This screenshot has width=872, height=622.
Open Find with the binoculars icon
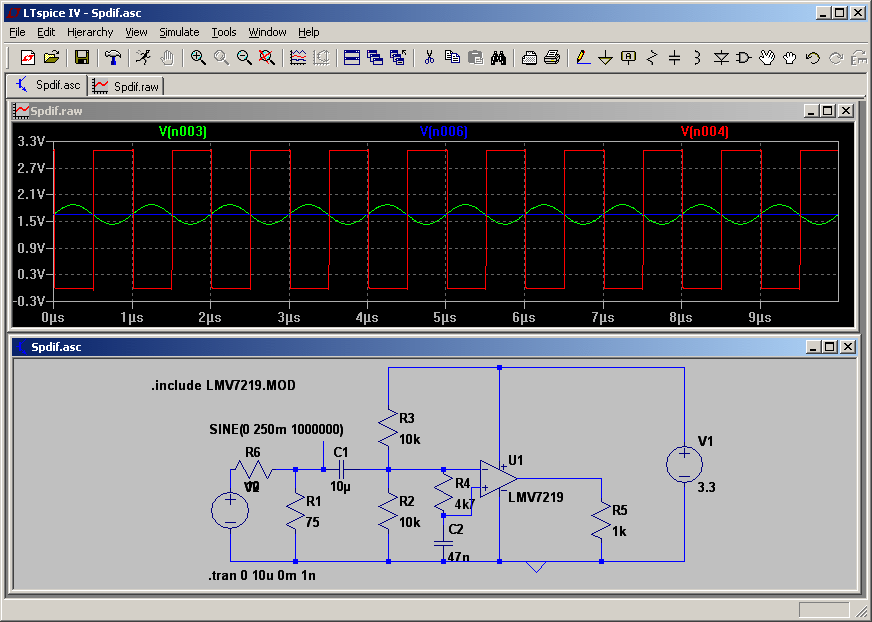(x=498, y=57)
